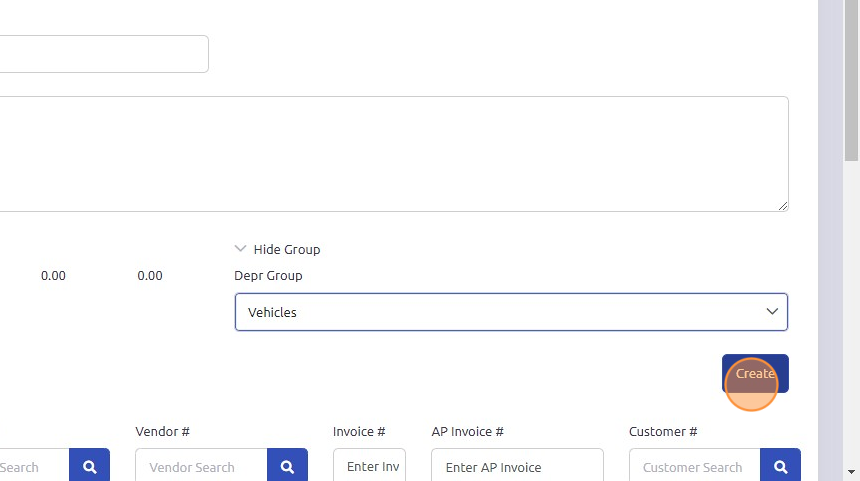Click the Invoice # input field
This screenshot has height=481, width=860.
[369, 466]
